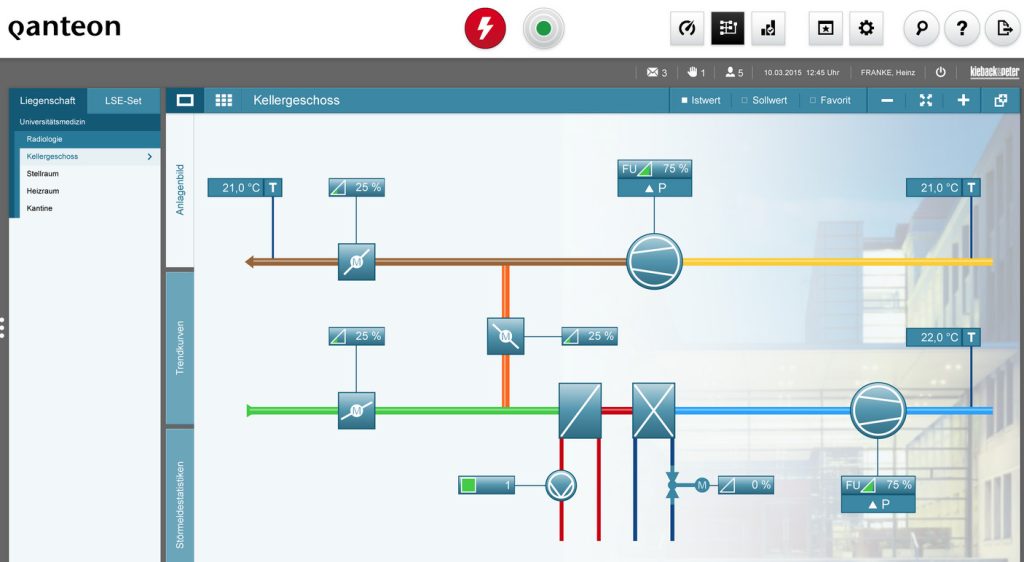The width and height of the screenshot is (1024, 562).
Task: Switch to the LSE-Set tab
Action: pyautogui.click(x=123, y=100)
